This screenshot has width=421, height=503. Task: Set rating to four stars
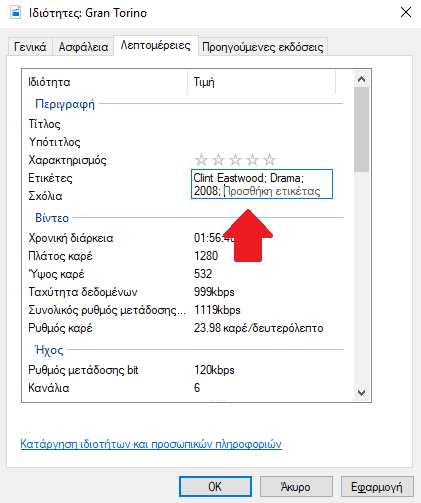click(252, 160)
